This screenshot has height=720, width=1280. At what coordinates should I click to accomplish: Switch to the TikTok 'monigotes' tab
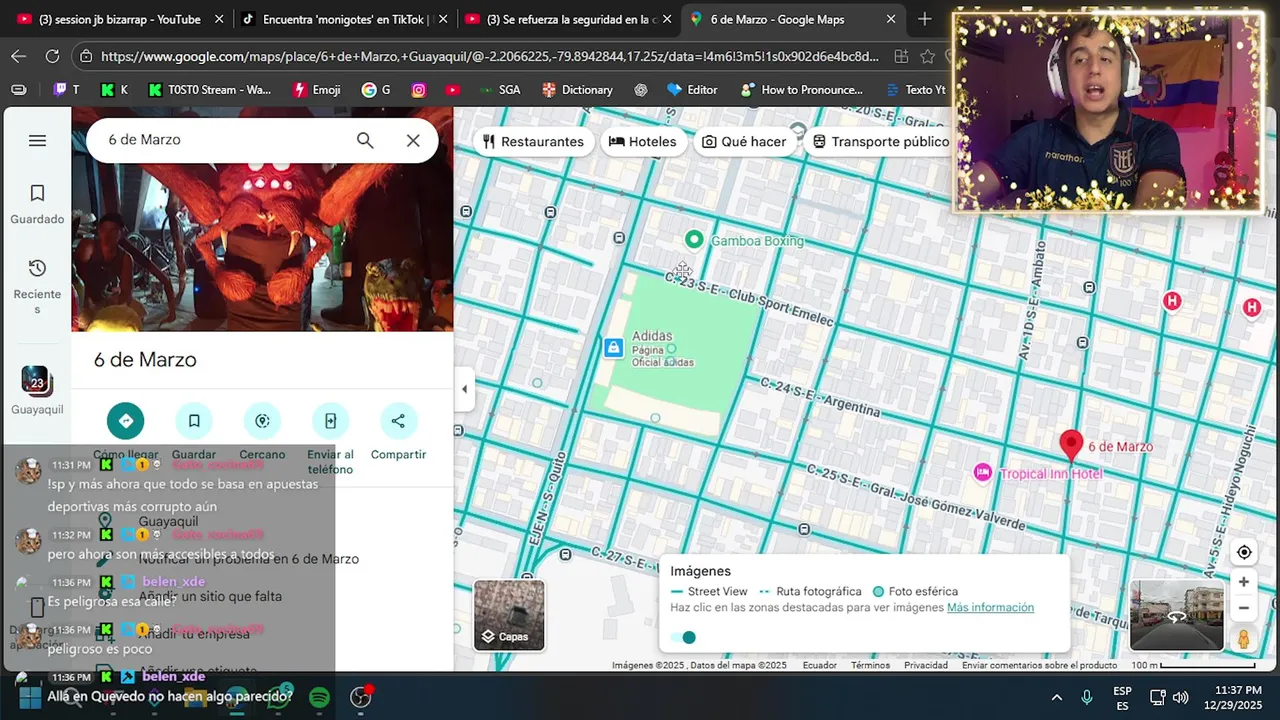point(345,20)
